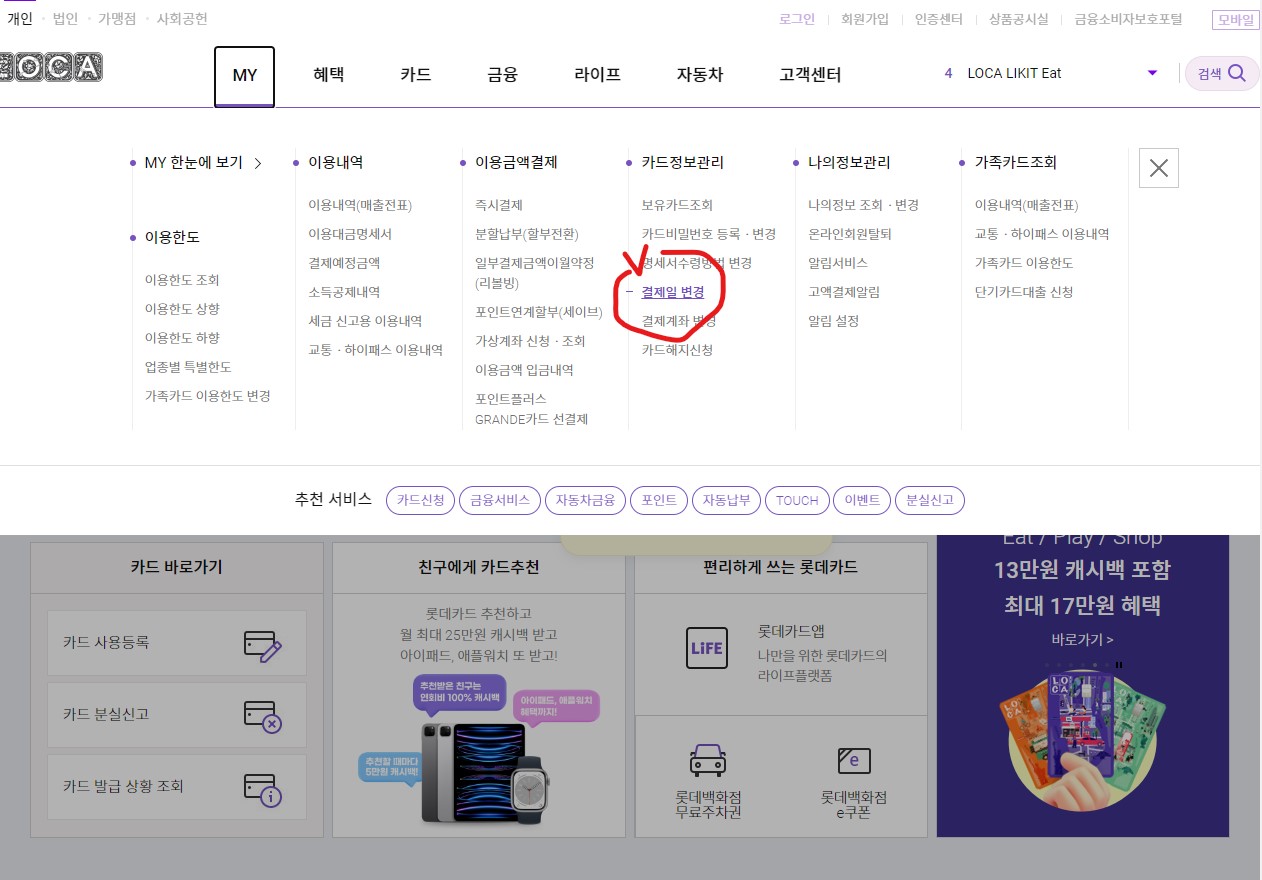Go to 가맹점 site

(117, 18)
